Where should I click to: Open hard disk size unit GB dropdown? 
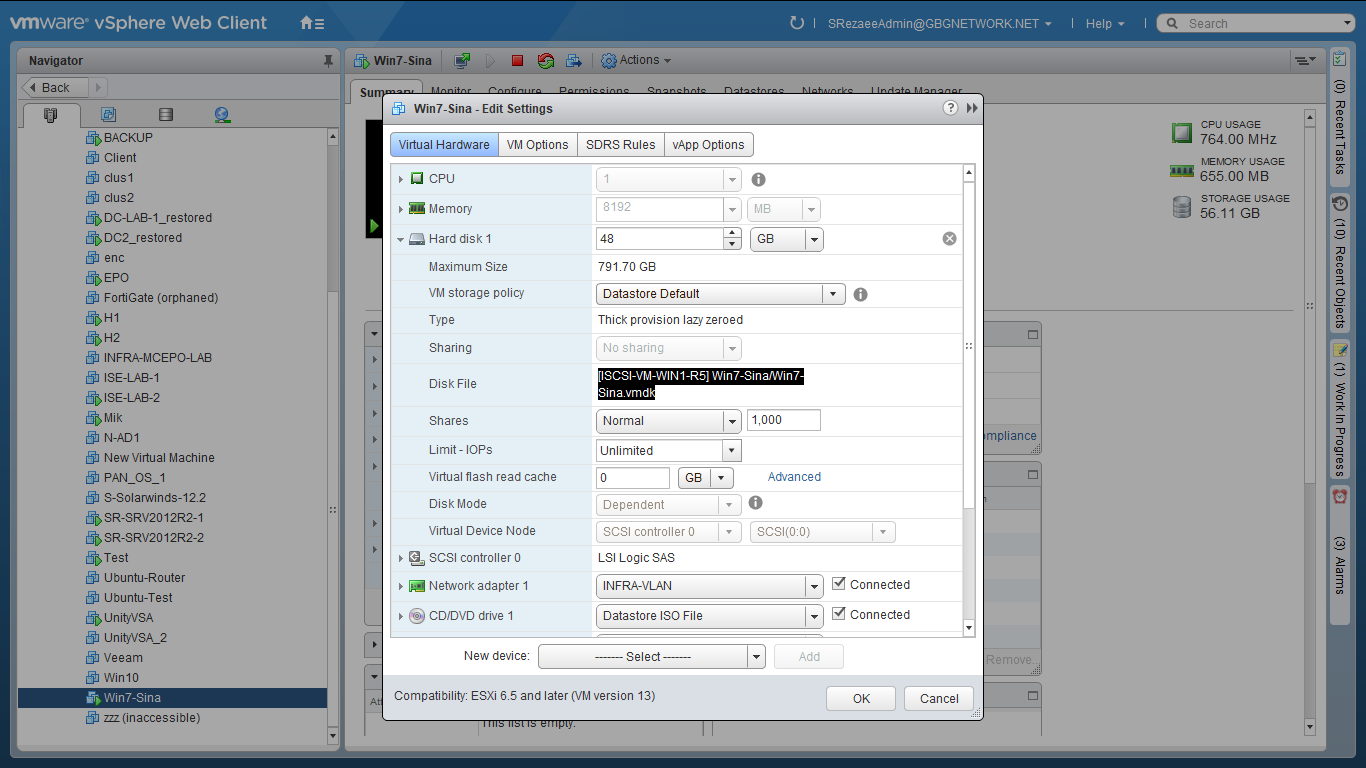pyautogui.click(x=786, y=240)
